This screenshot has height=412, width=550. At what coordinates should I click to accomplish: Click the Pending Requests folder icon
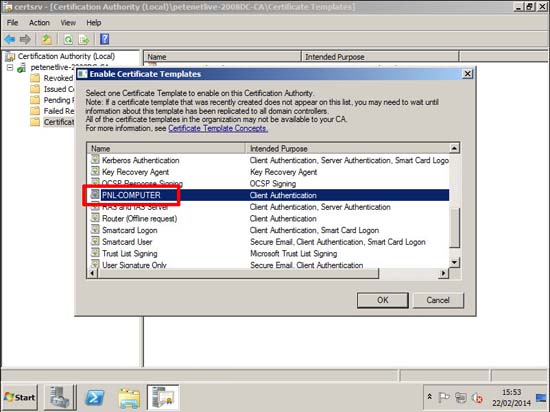[35, 100]
